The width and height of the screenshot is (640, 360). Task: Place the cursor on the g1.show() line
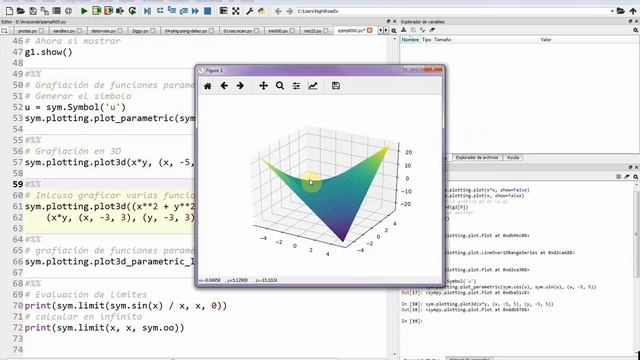pyautogui.click(x=49, y=52)
